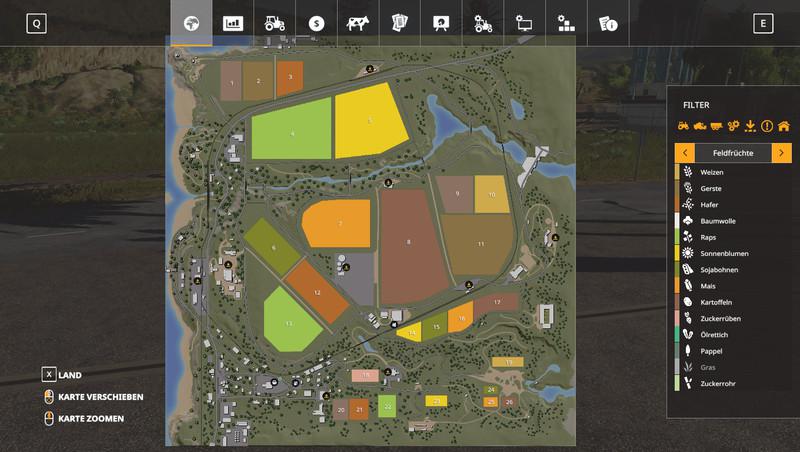The width and height of the screenshot is (800, 452).
Task: Open the tutorial presentation board icon
Action: coord(440,23)
